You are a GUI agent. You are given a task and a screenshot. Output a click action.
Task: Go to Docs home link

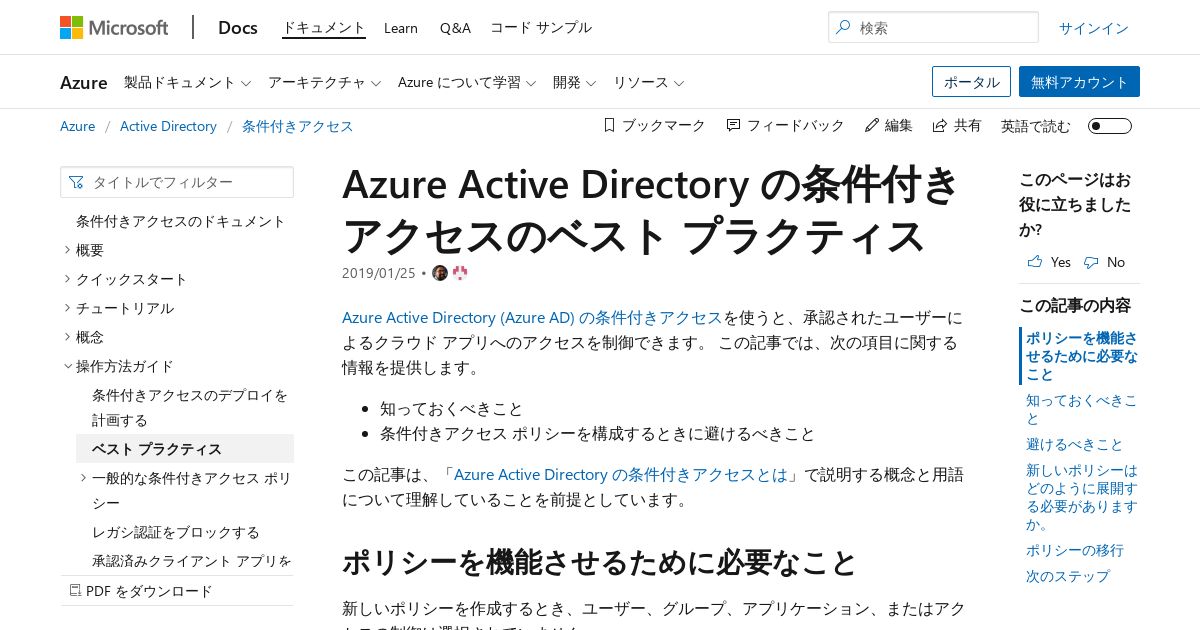point(238,27)
